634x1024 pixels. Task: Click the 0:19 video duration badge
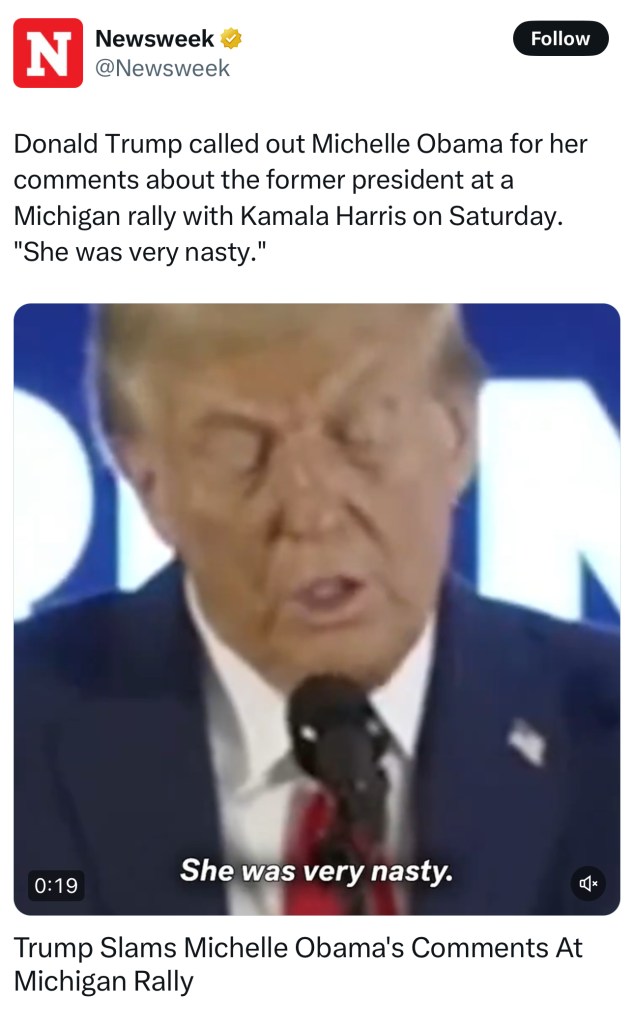(x=56, y=886)
